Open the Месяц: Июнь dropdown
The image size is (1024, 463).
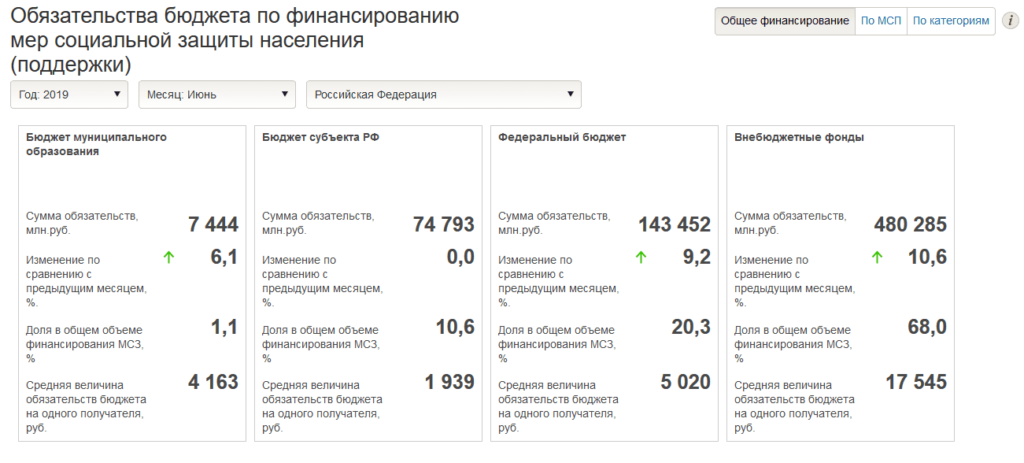(216, 94)
